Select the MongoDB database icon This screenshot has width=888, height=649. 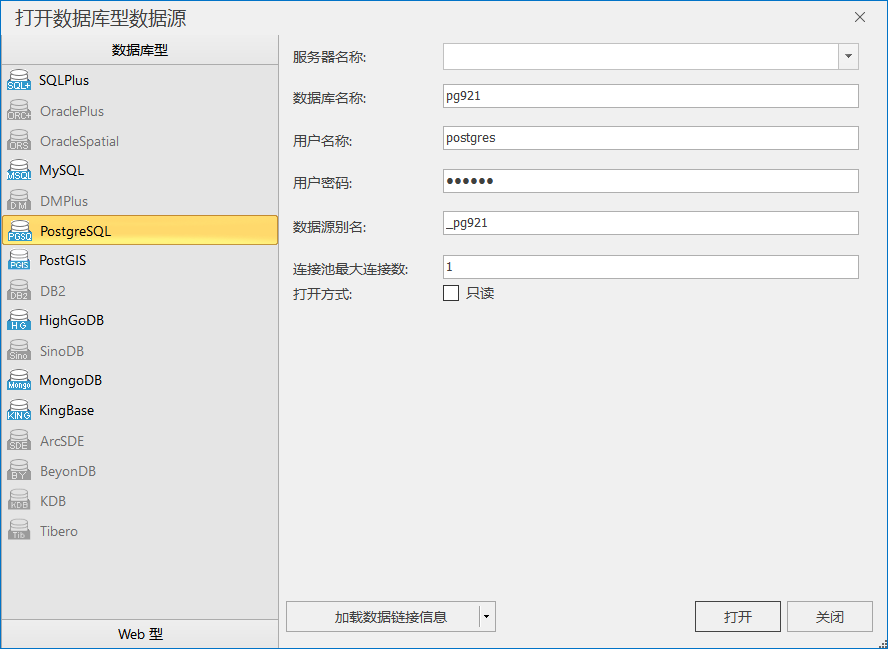[x=19, y=381]
